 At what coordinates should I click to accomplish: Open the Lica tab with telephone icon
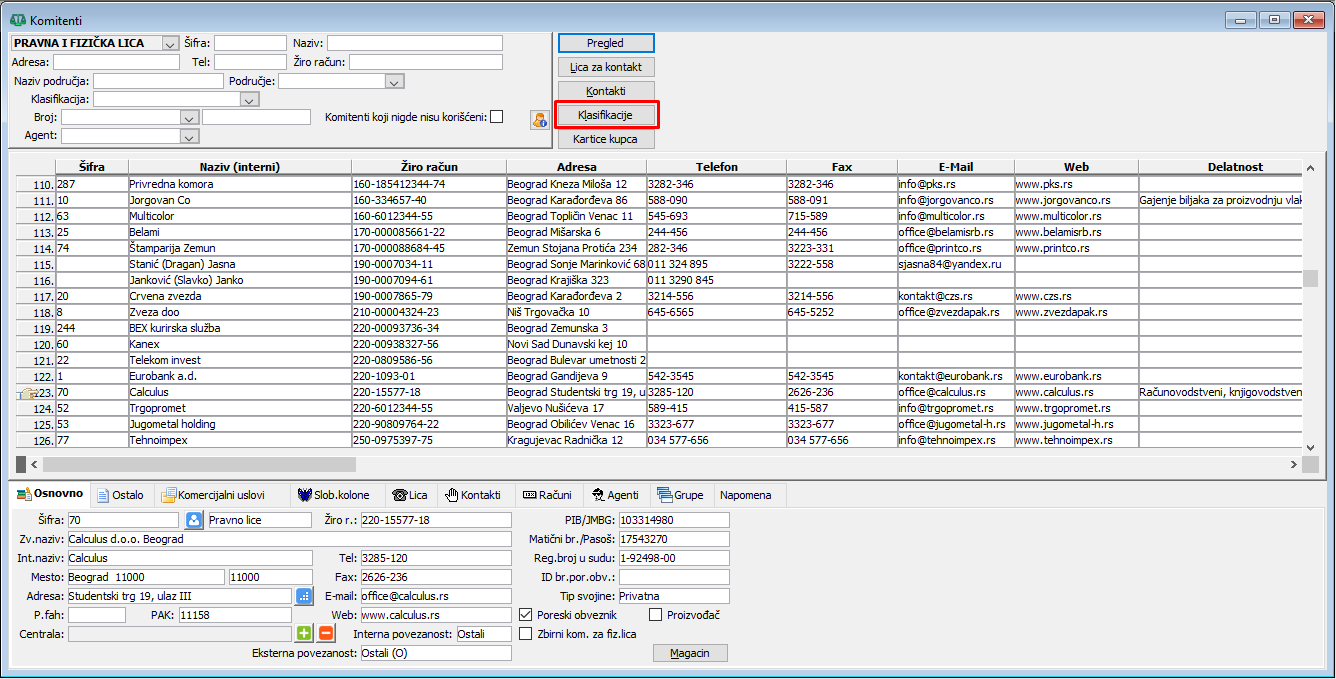(410, 495)
